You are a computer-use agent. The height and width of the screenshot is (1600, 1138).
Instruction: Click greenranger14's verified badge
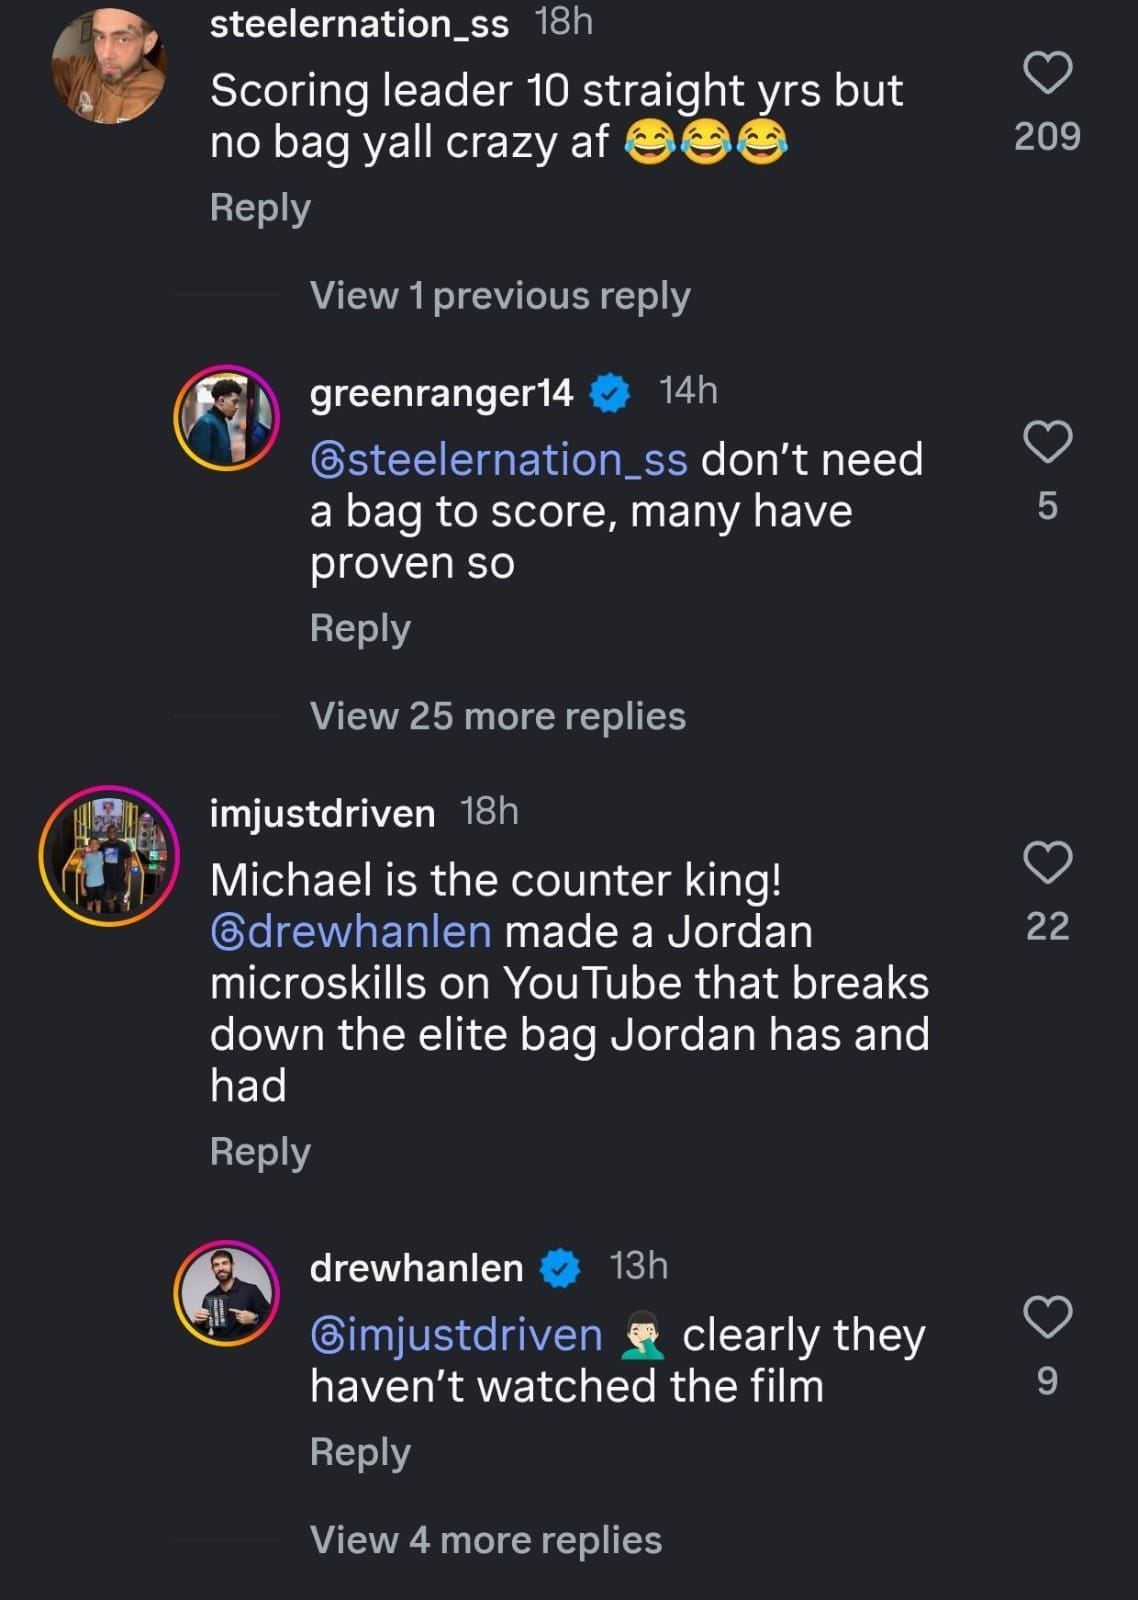609,395
